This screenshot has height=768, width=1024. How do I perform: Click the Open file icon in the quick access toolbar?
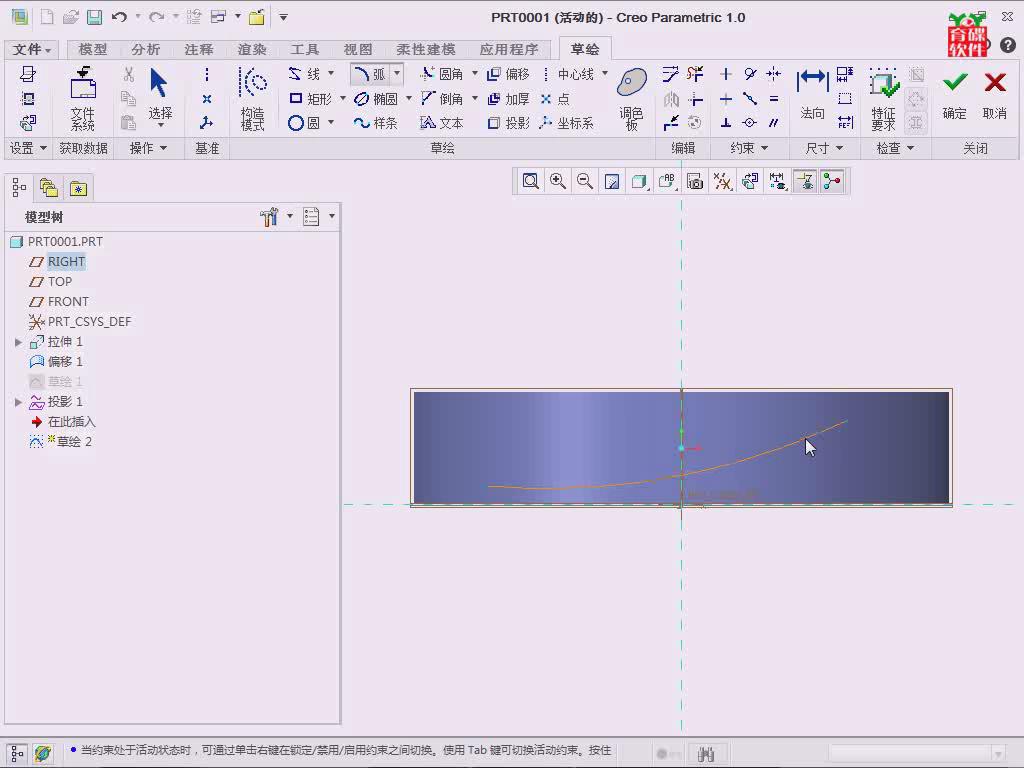coord(71,17)
